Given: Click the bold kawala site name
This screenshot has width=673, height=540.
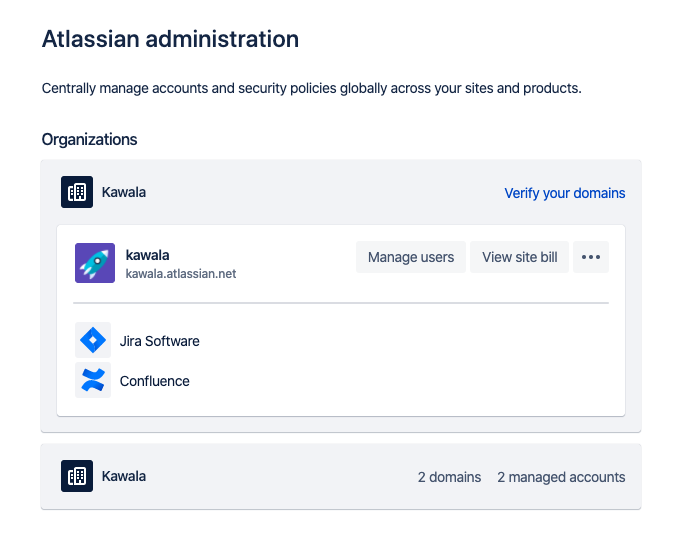Looking at the screenshot, I should coord(147,255).
